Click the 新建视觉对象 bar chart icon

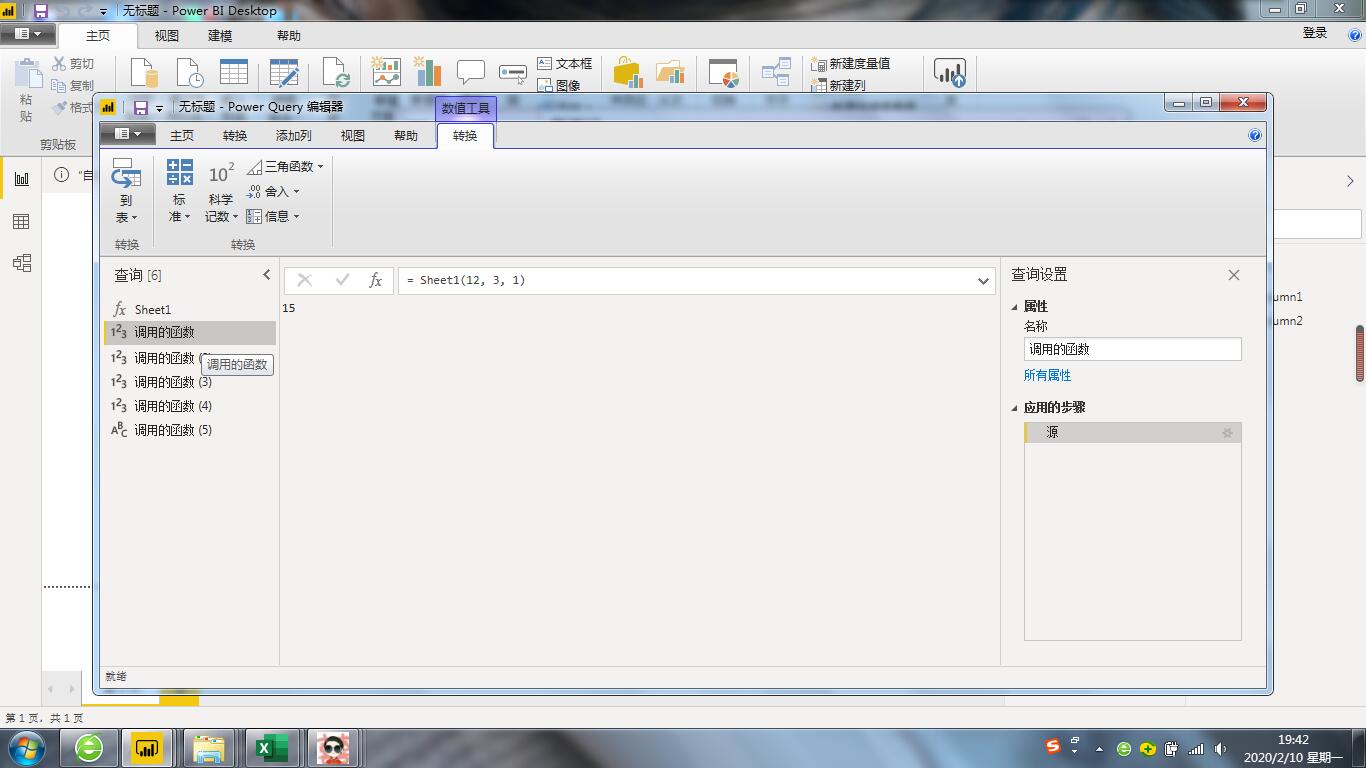(428, 72)
